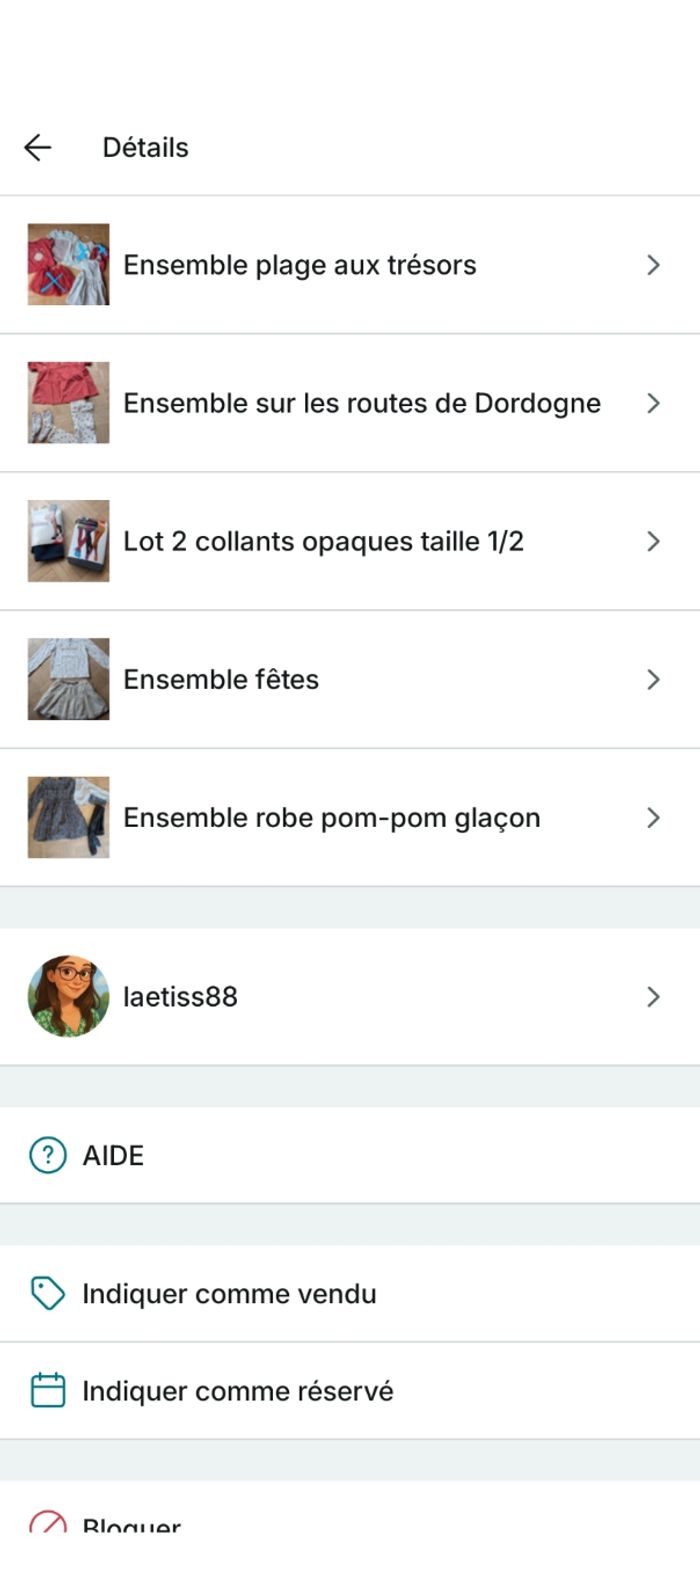Tap Ensemble robe pom-pom glaçon photo
This screenshot has height=1573, width=700.
(68, 817)
